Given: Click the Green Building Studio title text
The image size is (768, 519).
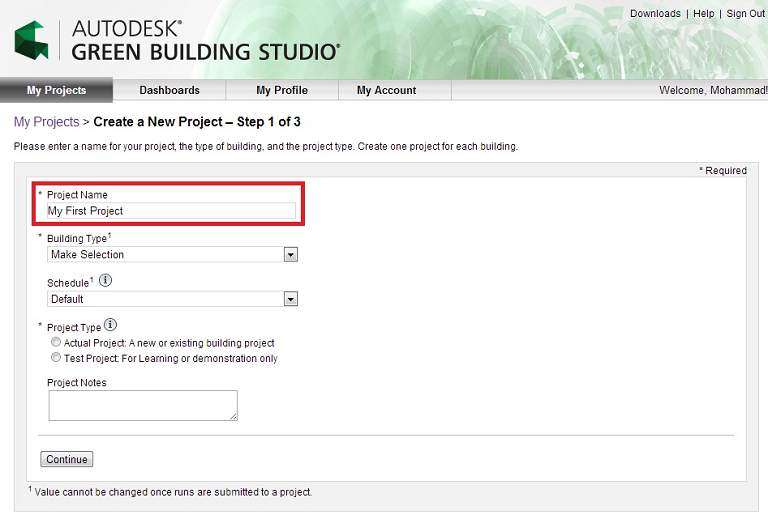Looking at the screenshot, I should coord(206,52).
